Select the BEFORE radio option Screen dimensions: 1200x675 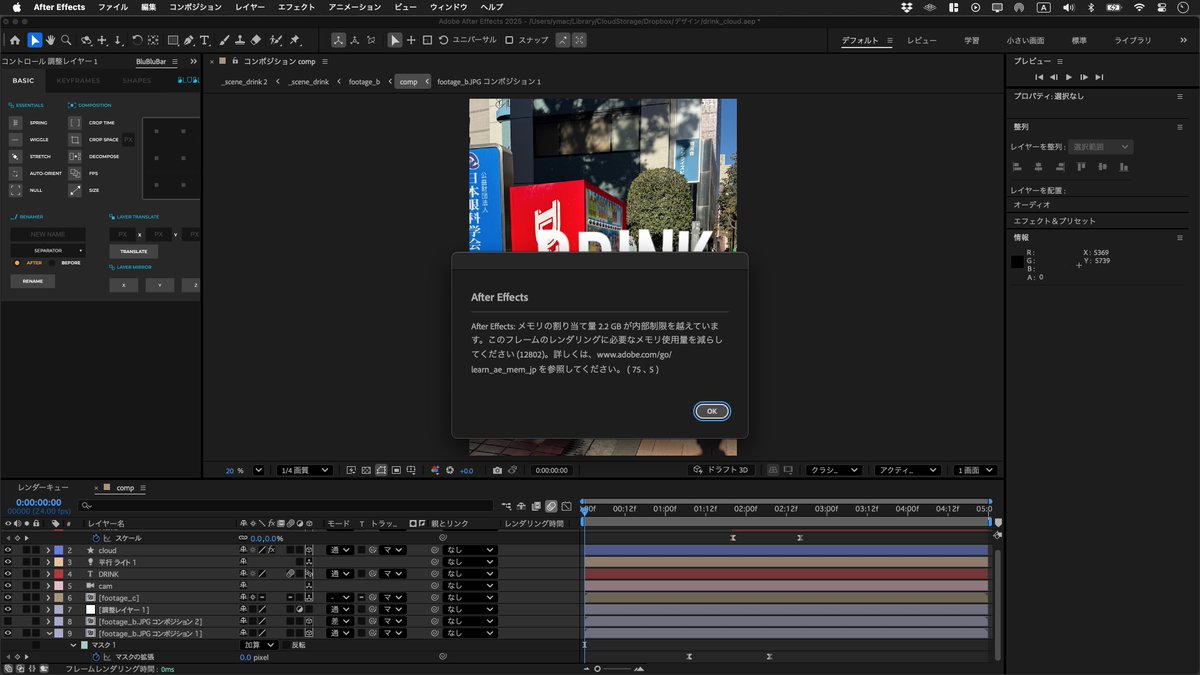click(x=53, y=263)
